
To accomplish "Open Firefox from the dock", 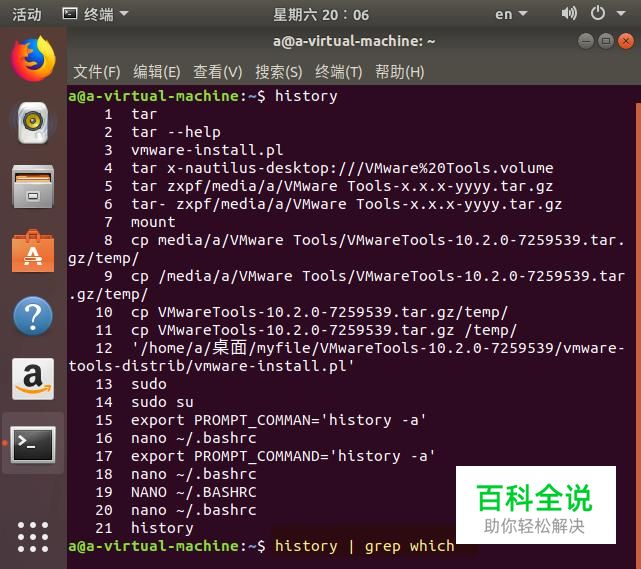I will point(33,58).
